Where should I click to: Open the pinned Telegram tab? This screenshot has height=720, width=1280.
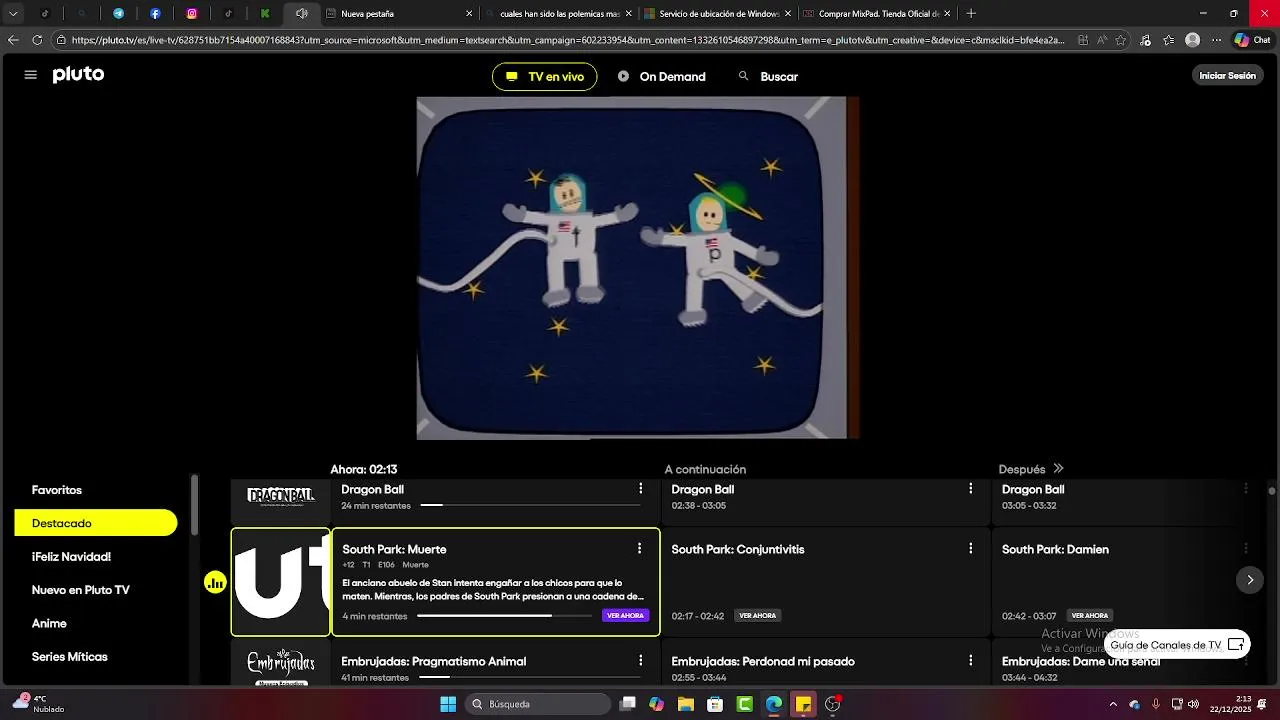pyautogui.click(x=118, y=14)
